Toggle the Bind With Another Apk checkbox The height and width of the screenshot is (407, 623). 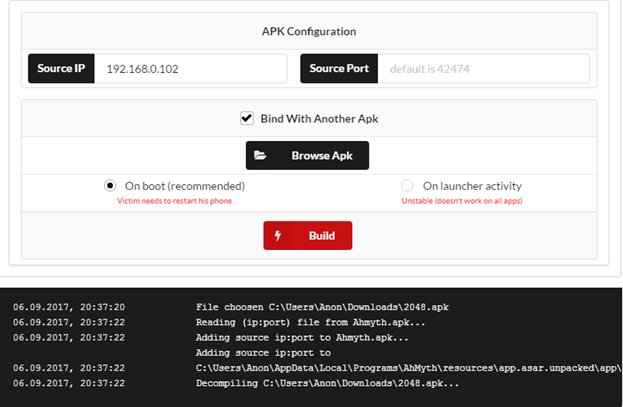246,118
